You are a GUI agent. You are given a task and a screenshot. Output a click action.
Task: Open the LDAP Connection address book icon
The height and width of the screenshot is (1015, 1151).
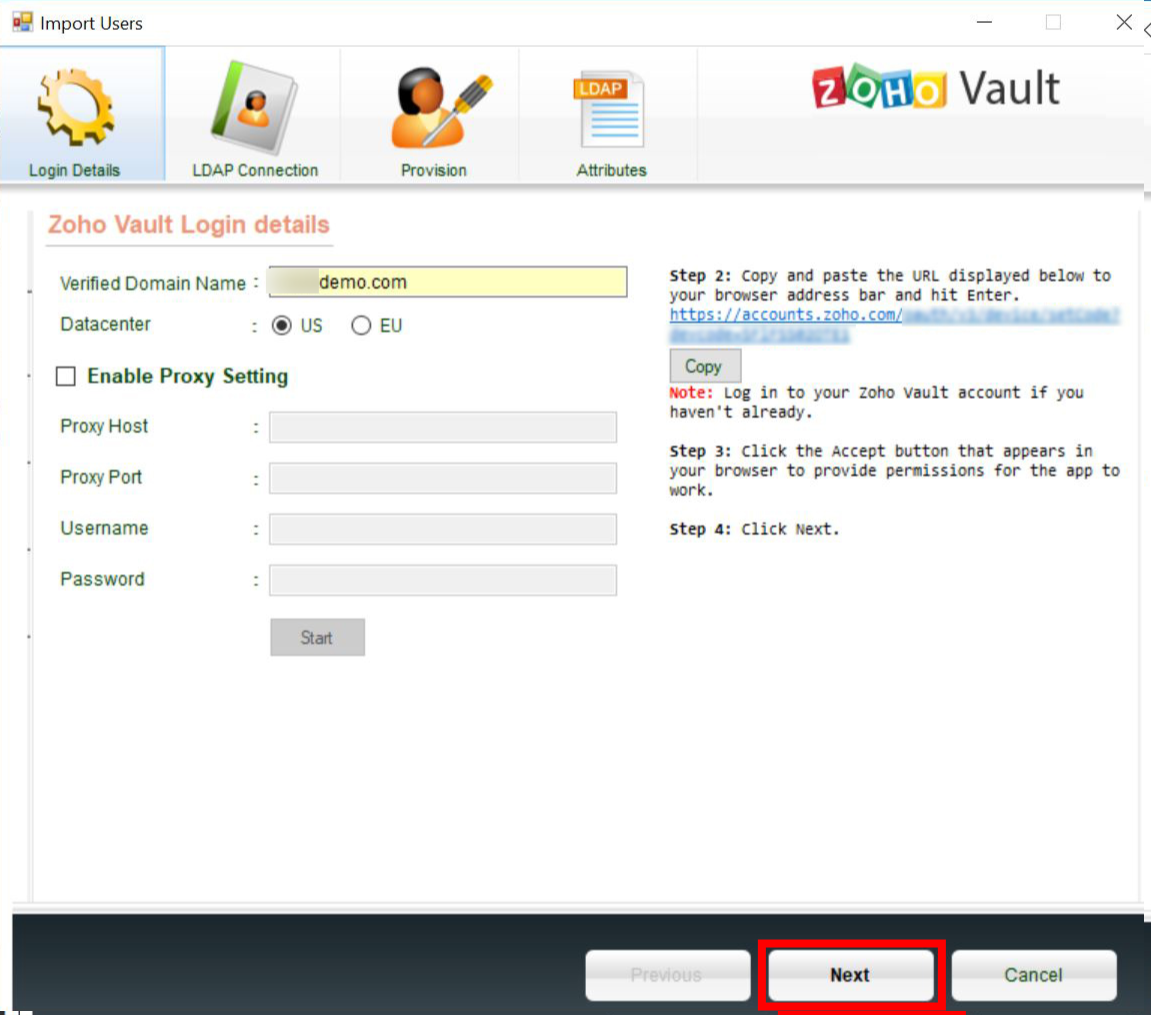254,107
